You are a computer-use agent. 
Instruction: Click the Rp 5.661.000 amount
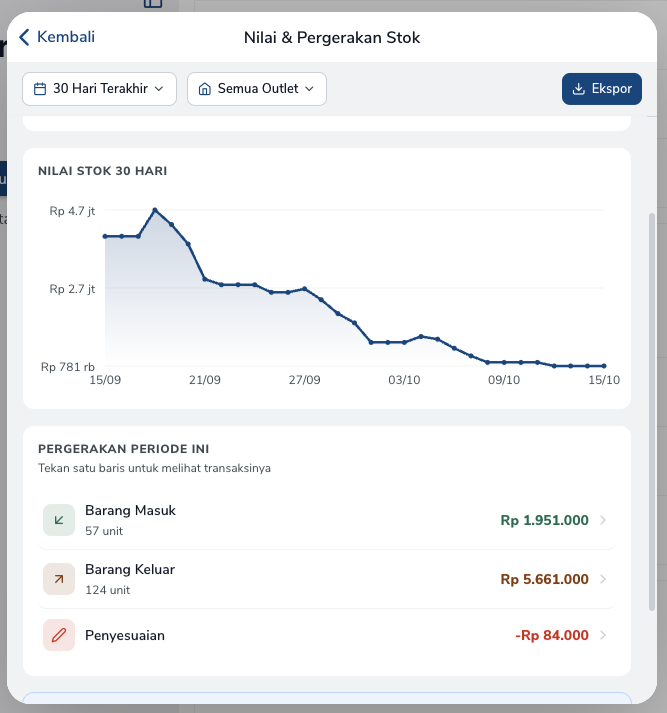point(544,579)
